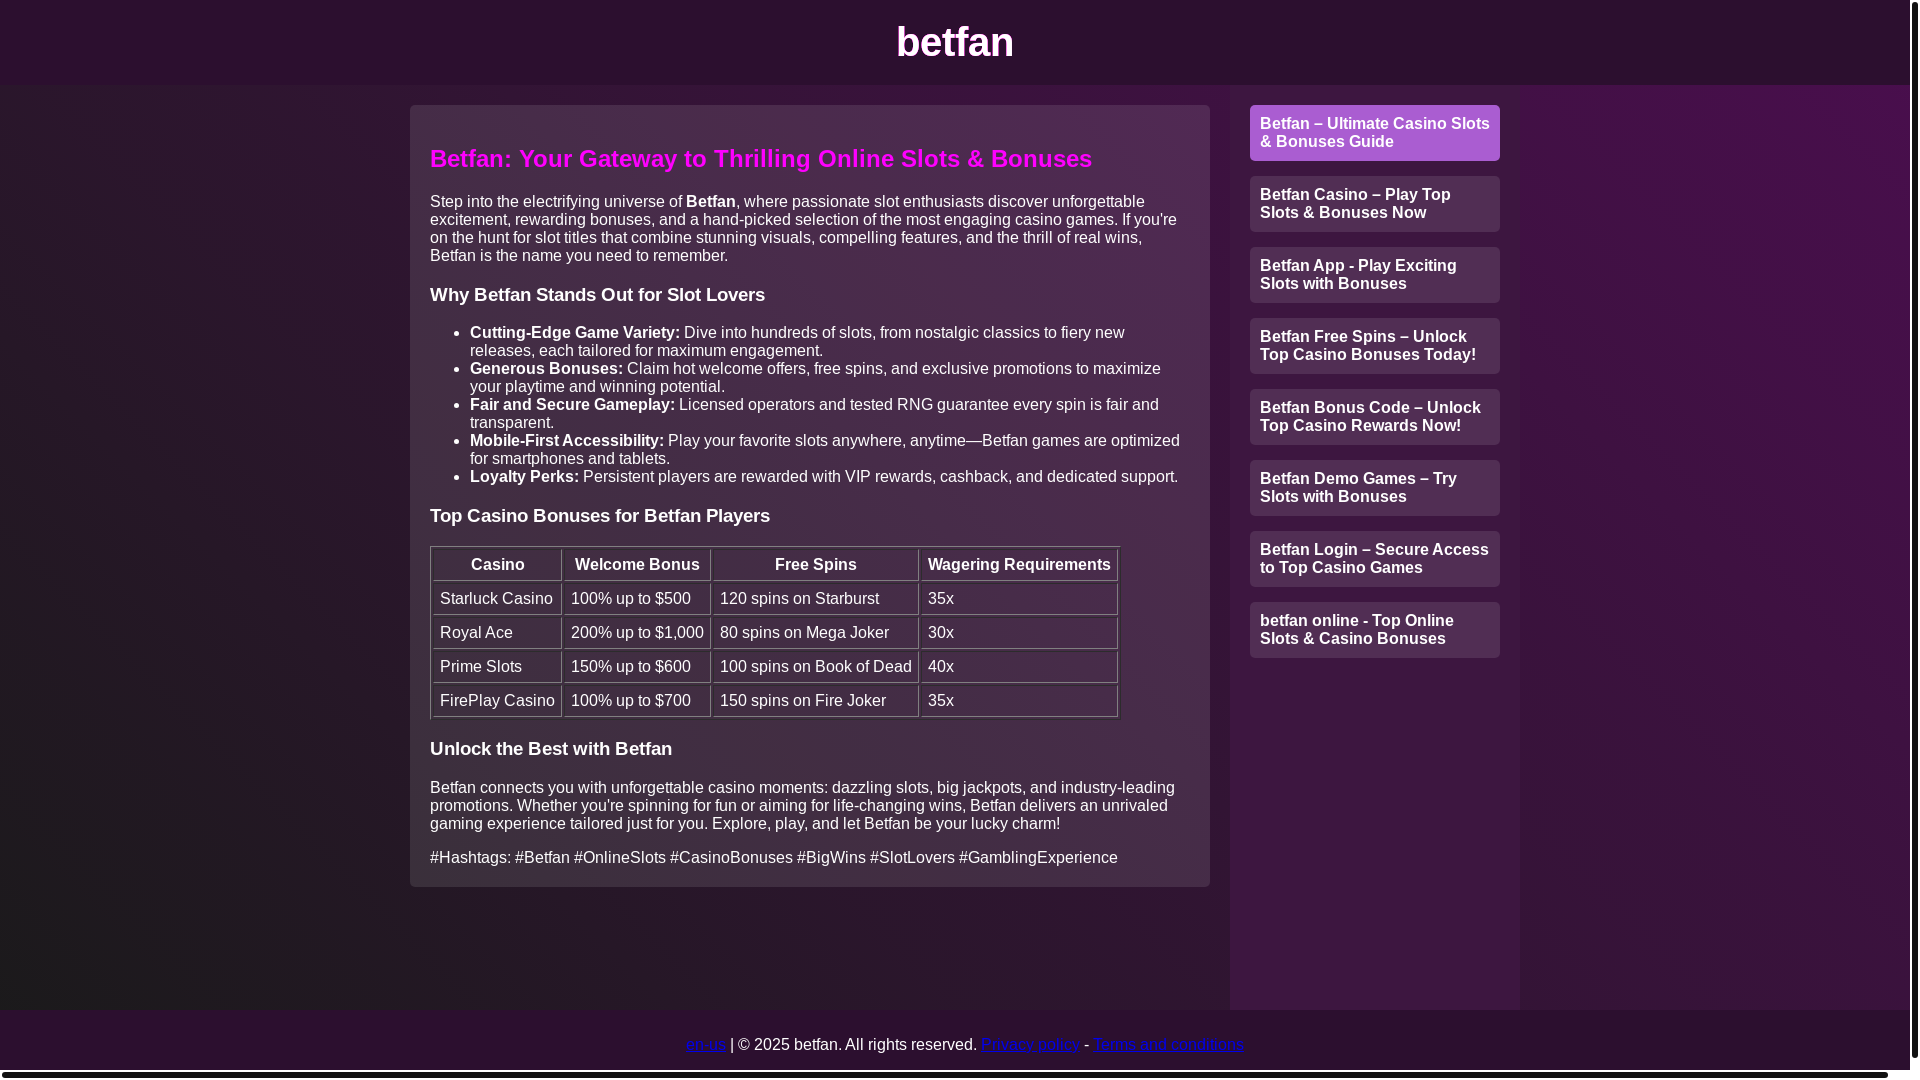
Task: Open betfan online Top Online Slots link
Action: [1374, 630]
